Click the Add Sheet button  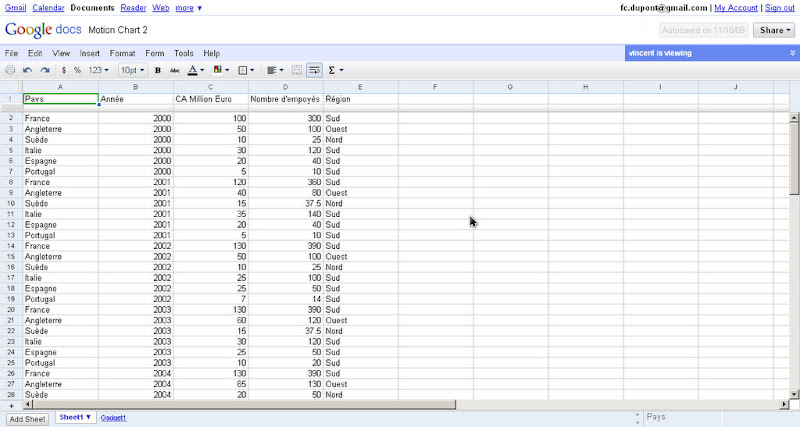tap(28, 419)
